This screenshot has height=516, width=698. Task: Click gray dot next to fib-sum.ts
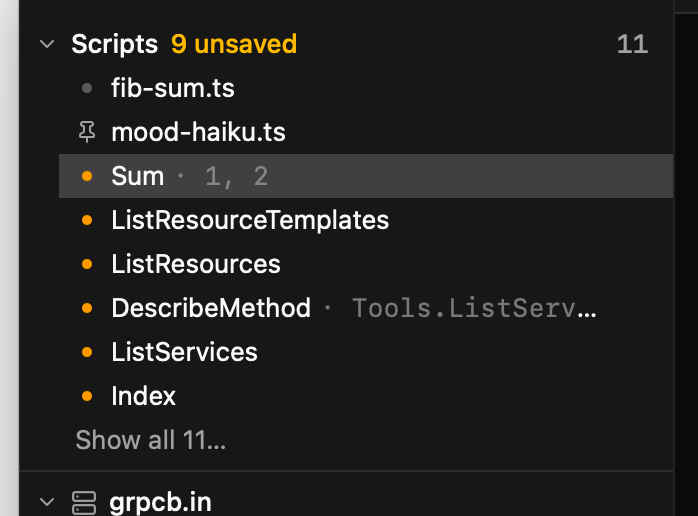pyautogui.click(x=87, y=88)
